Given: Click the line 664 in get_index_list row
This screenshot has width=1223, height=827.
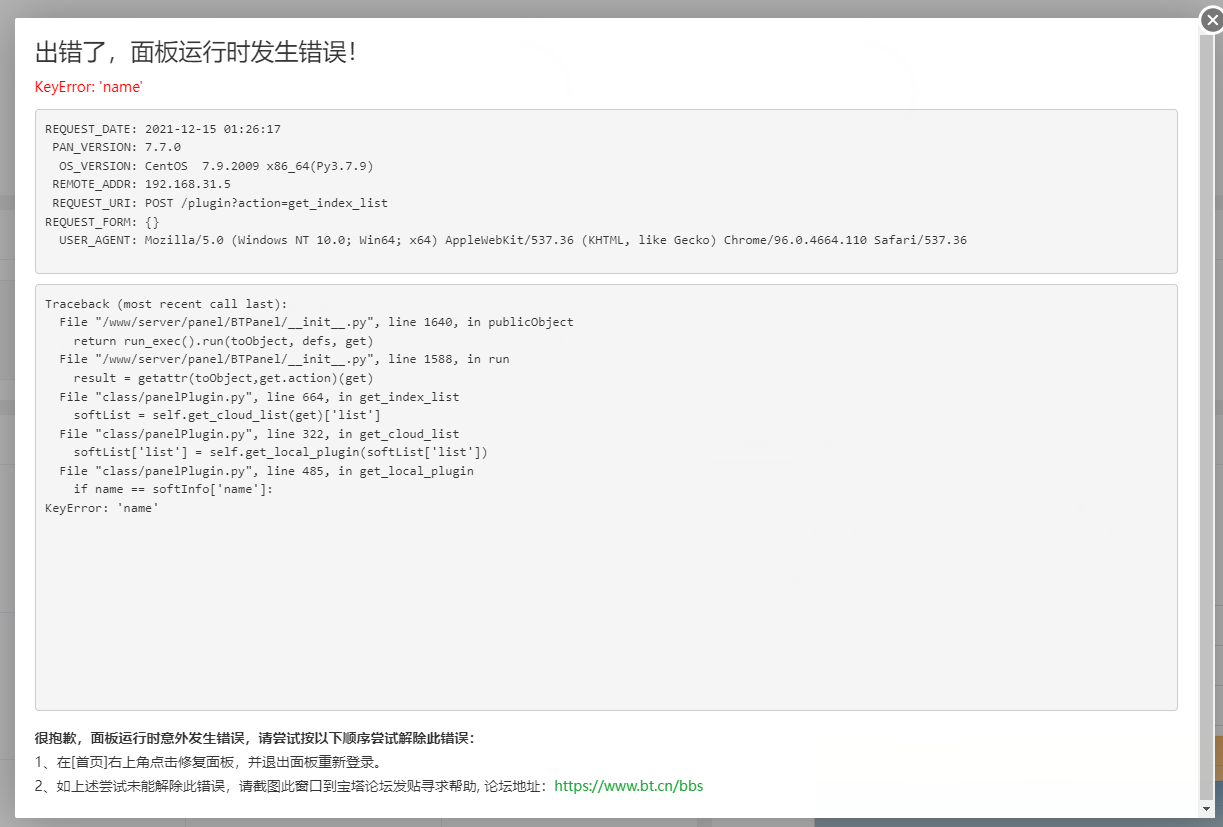Looking at the screenshot, I should (259, 397).
